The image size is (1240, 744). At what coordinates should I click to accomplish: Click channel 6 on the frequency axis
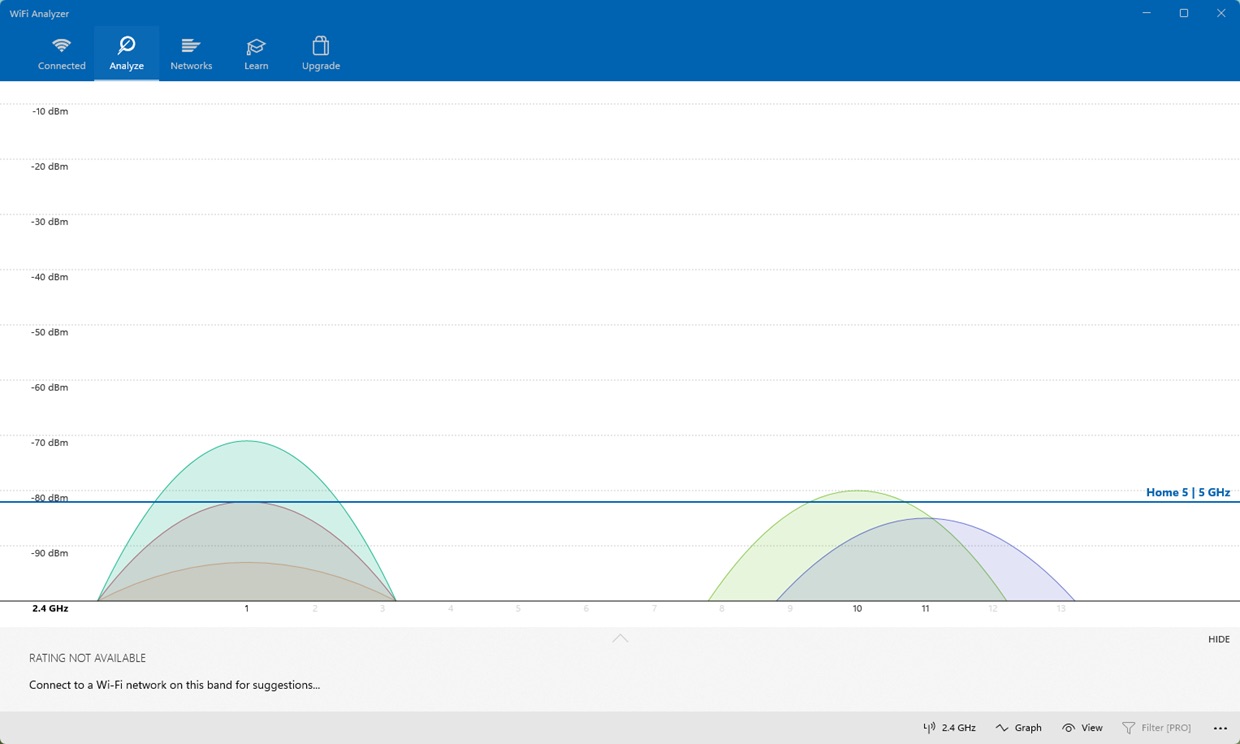click(586, 608)
